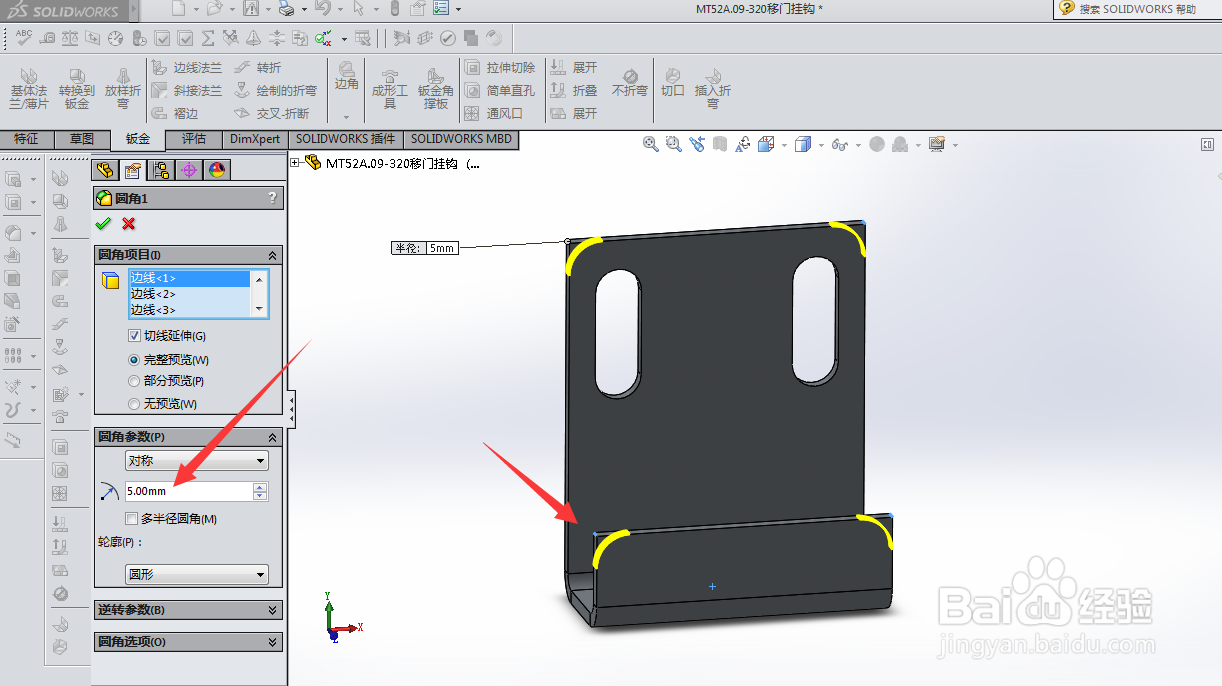
Task: Enable 多半径圆角 checkbox
Action: point(131,519)
